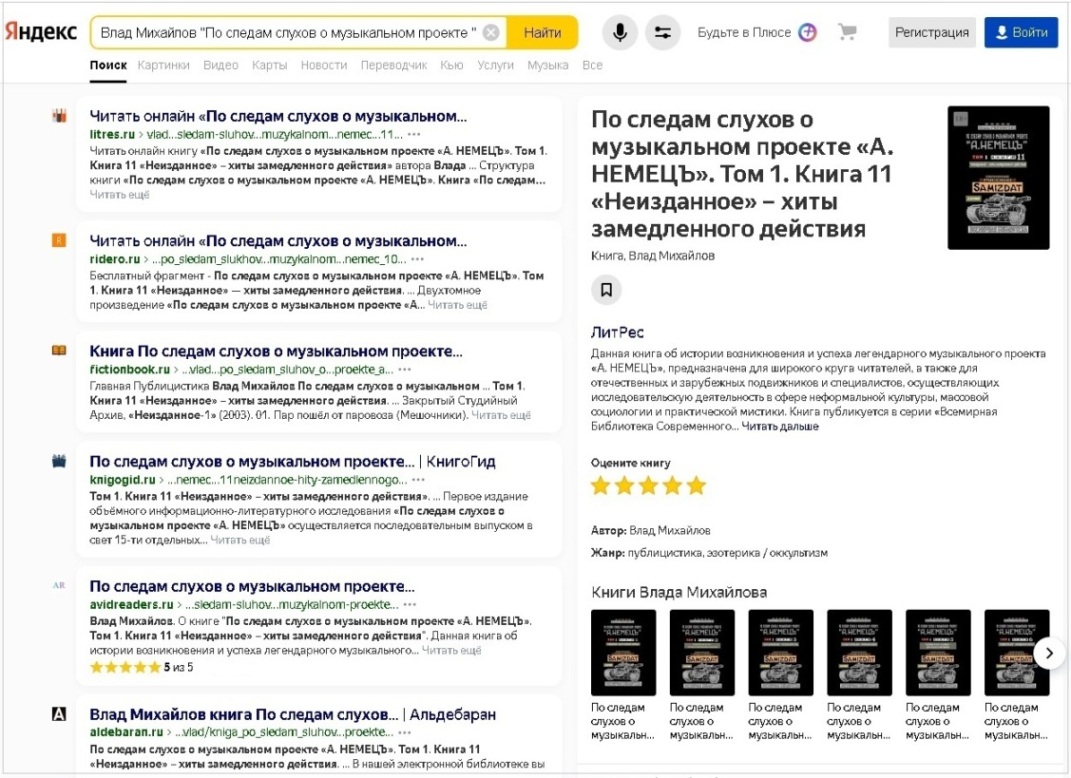Clear the search query with the X icon
This screenshot has height=778, width=1071.
click(x=490, y=32)
